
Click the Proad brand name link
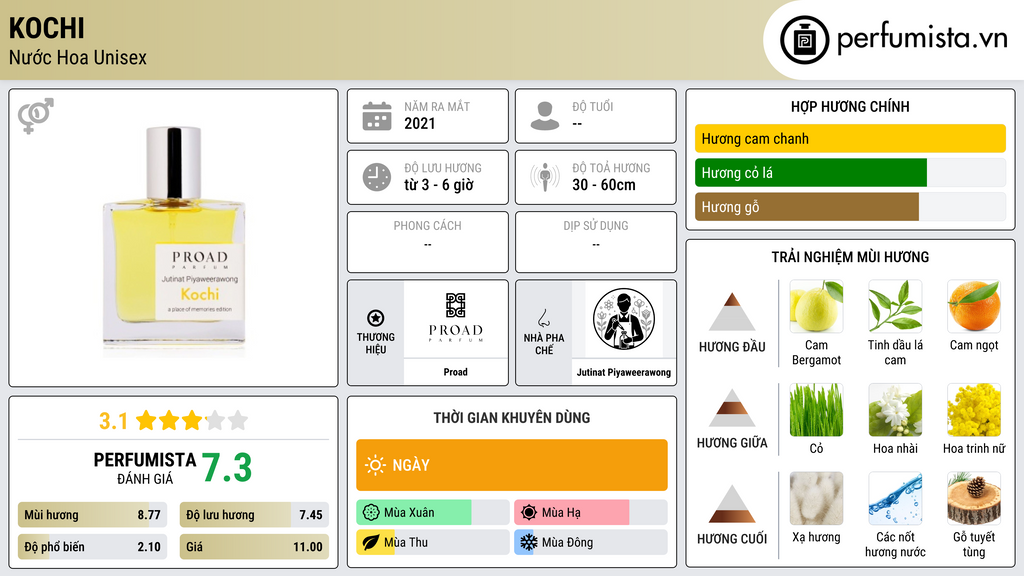(455, 372)
